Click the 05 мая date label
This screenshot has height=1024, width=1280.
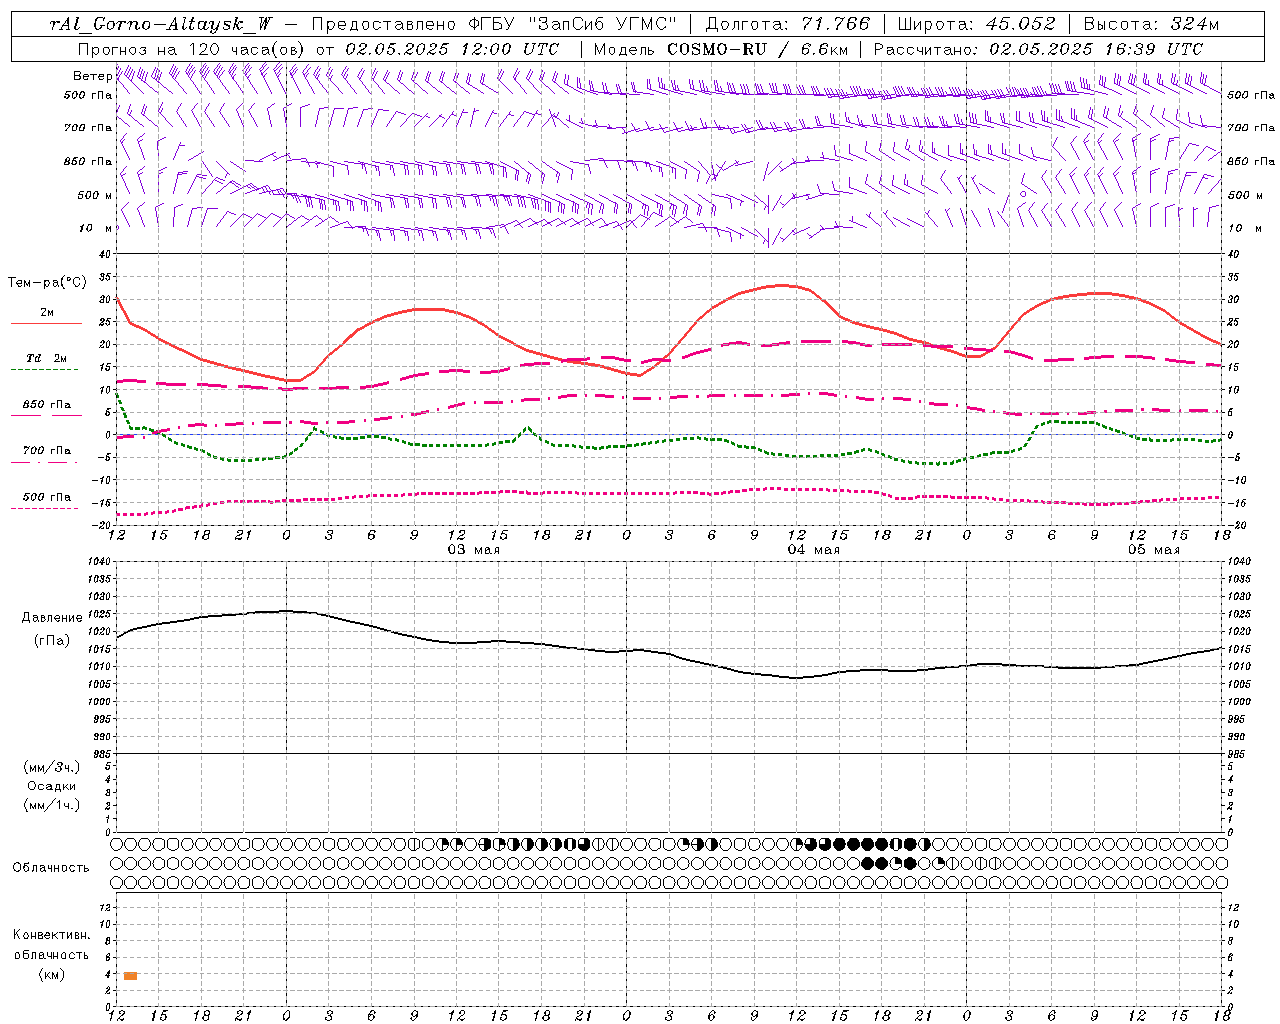click(1153, 550)
